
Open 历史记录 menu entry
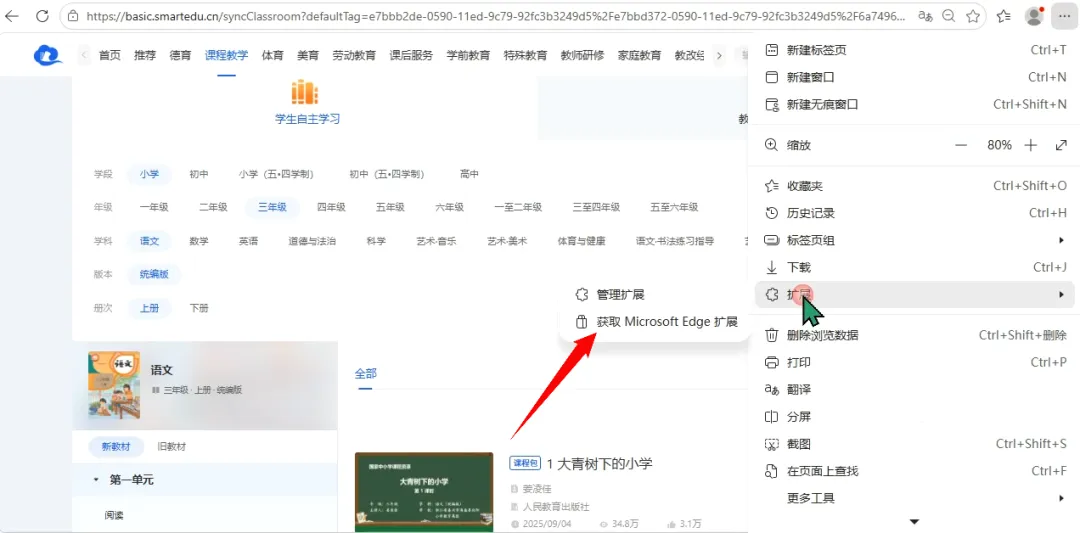(916, 213)
